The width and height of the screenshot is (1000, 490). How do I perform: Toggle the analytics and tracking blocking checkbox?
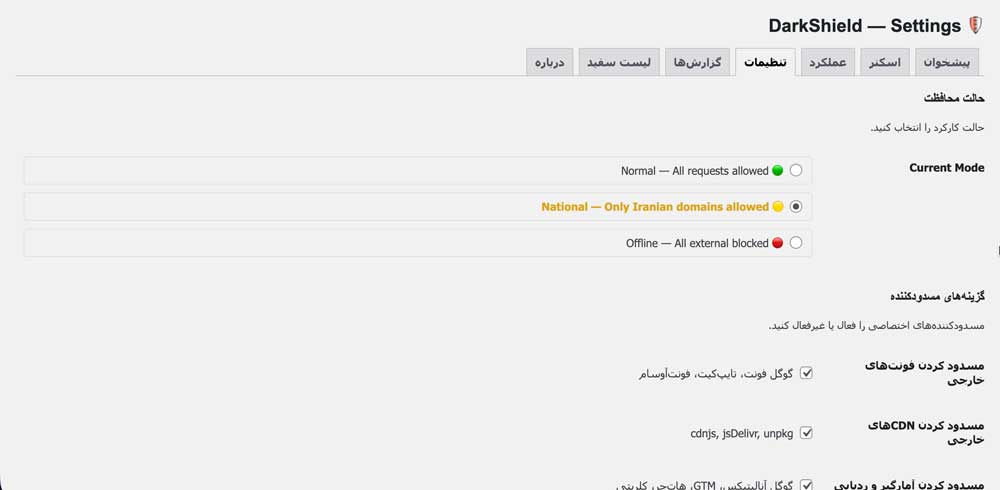coord(806,485)
